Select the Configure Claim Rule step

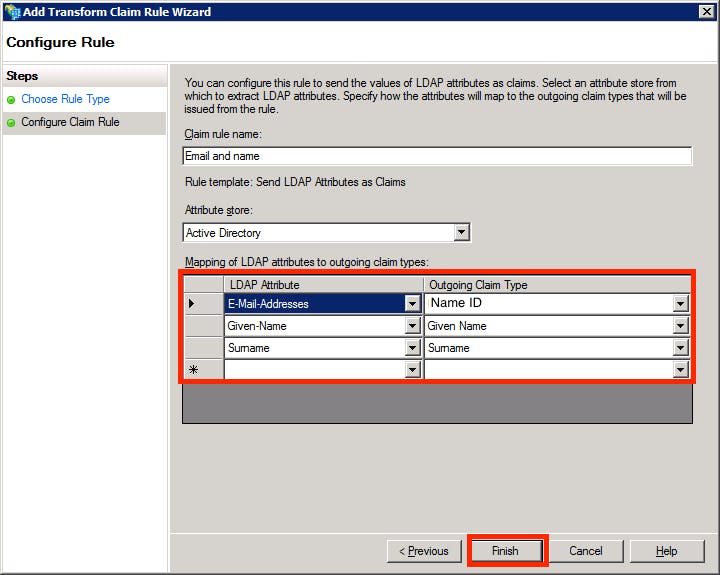pos(70,122)
